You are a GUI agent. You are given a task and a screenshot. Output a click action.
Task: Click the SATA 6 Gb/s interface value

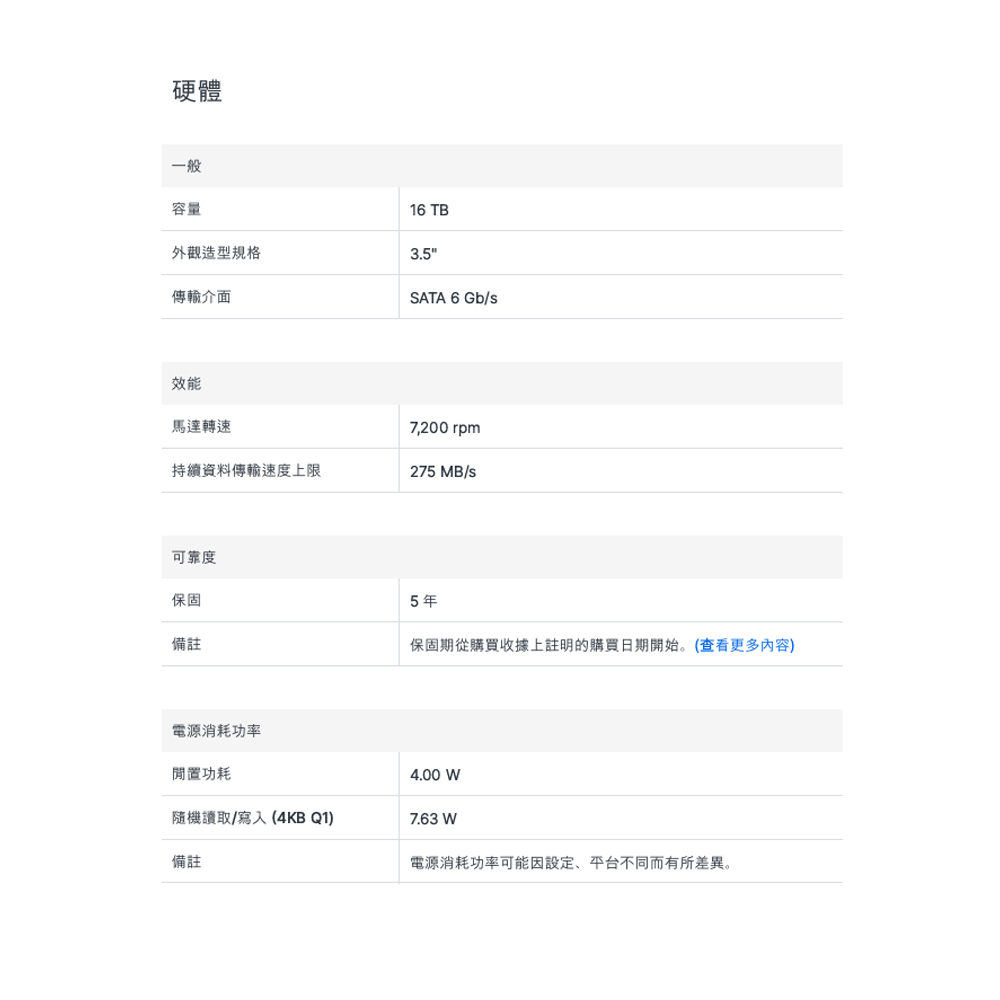453,298
